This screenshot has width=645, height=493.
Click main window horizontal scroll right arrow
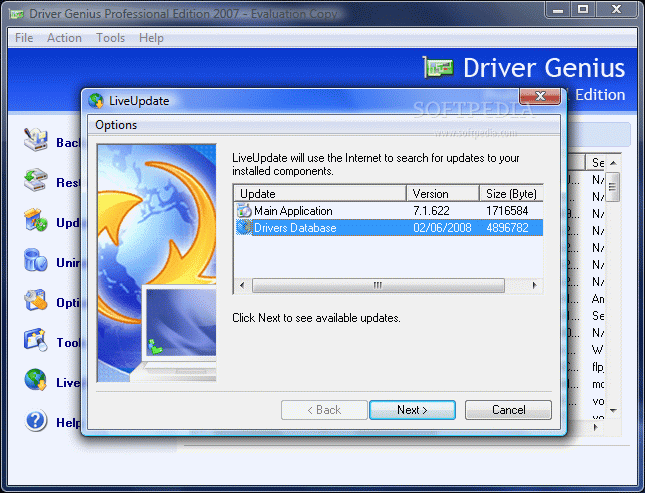(595, 427)
